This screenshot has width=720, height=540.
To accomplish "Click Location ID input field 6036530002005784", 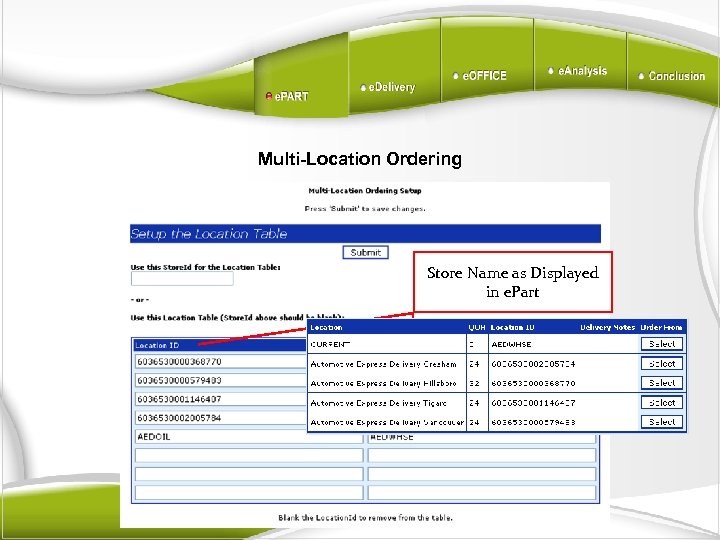I will pos(220,418).
